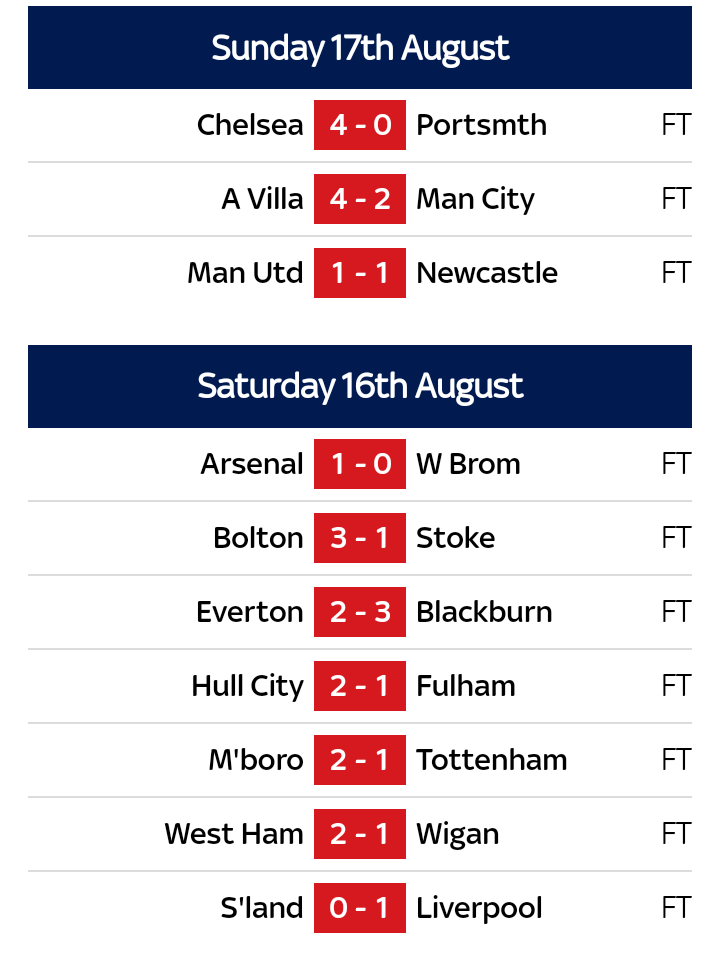Select the Tottenham team link
This screenshot has width=720, height=964.
491,760
